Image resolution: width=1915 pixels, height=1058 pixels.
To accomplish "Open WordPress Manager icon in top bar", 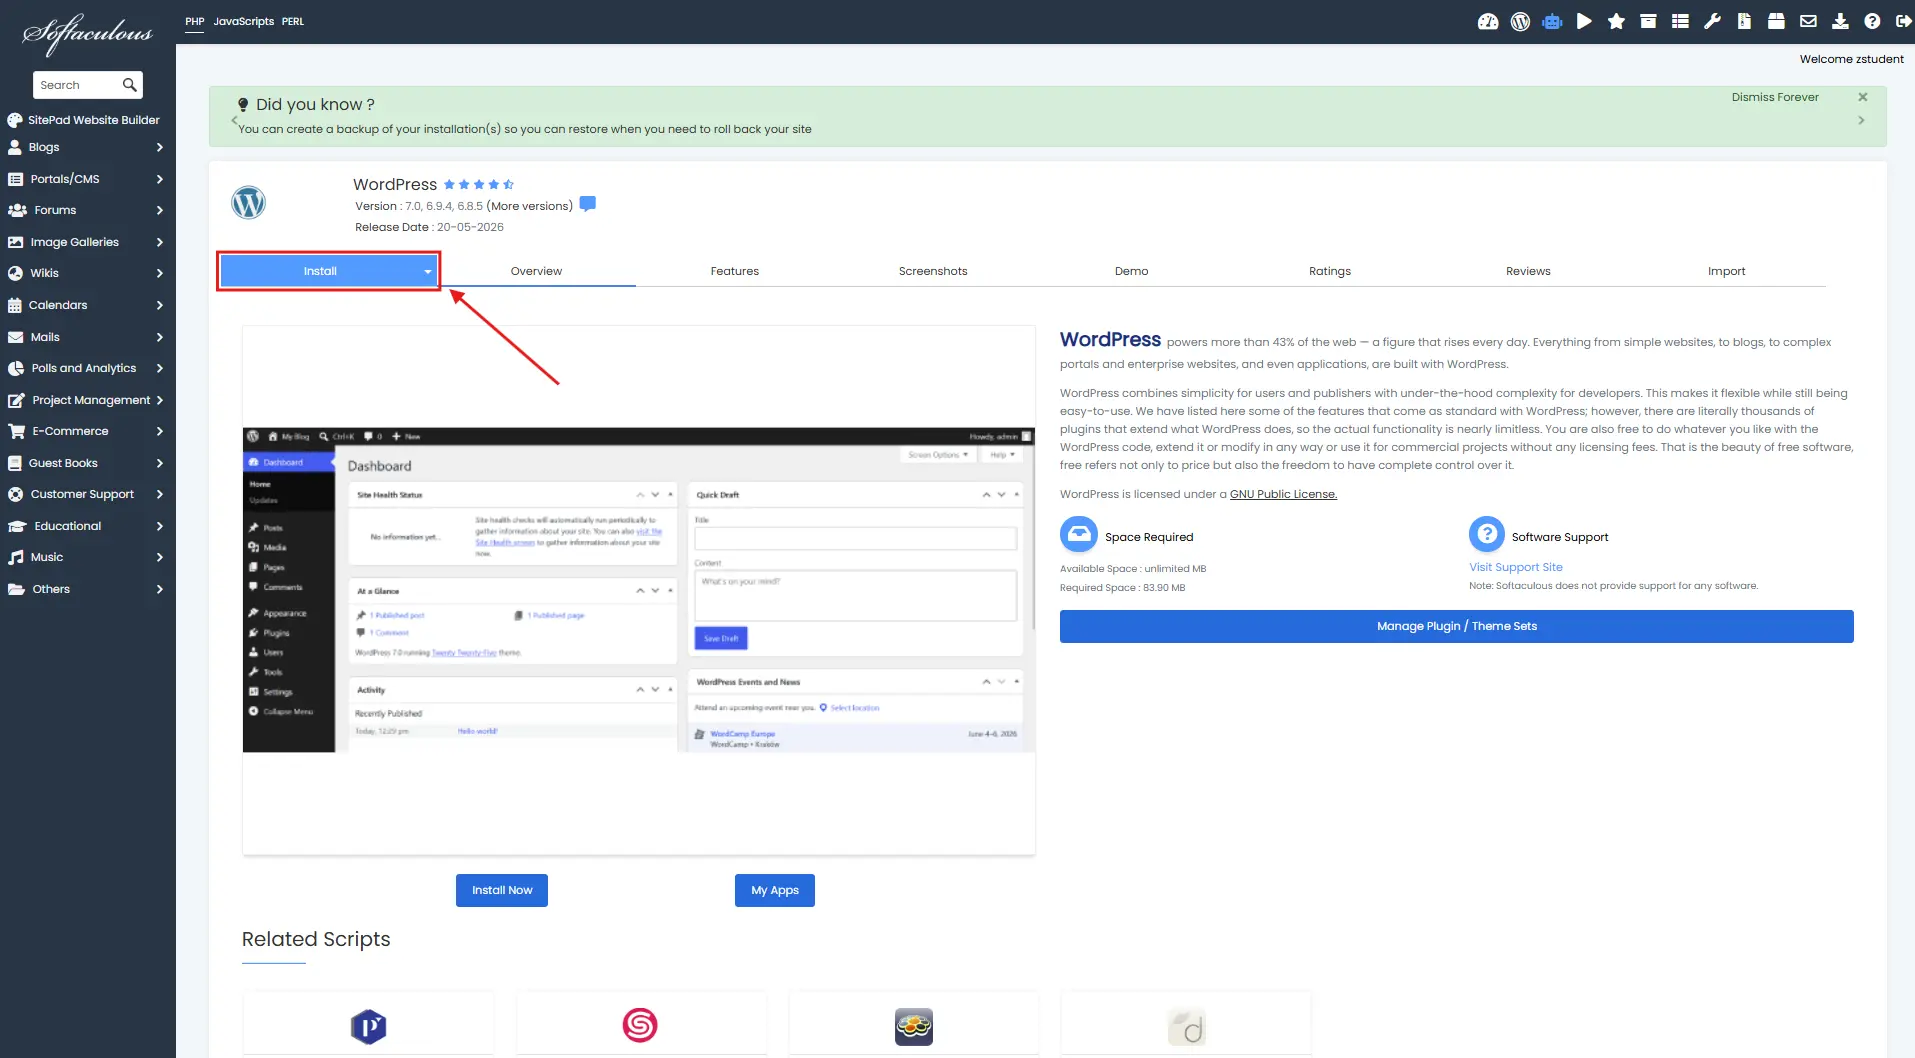I will pyautogui.click(x=1520, y=21).
